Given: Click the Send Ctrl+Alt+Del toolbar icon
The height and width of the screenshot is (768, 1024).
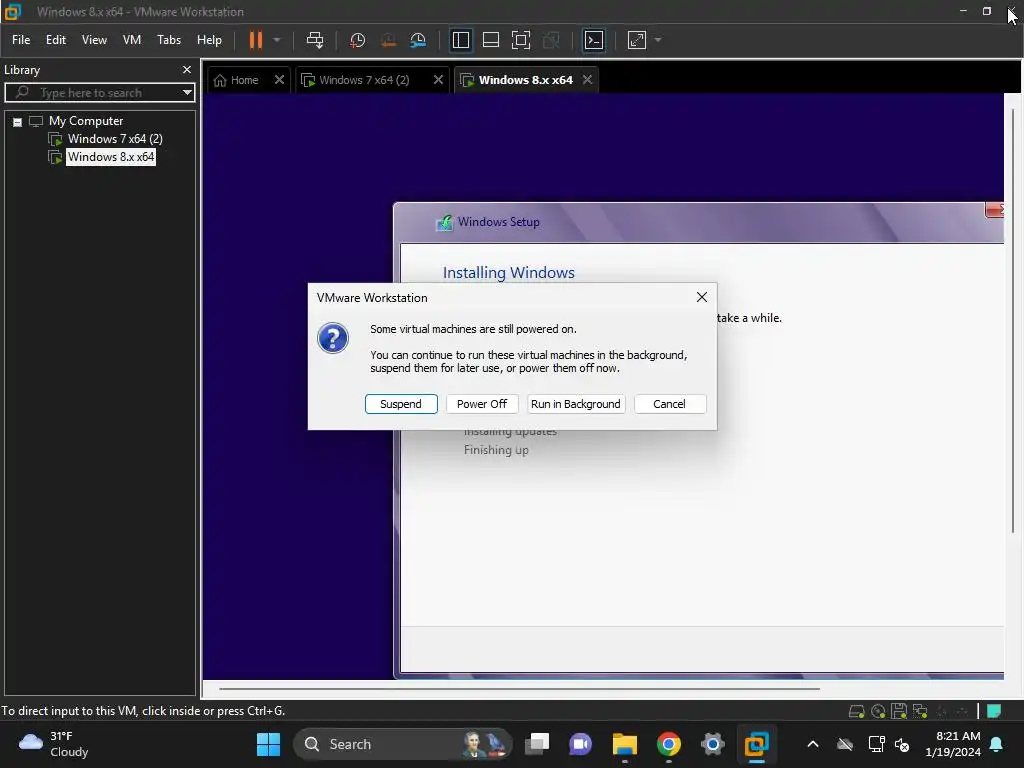Looking at the screenshot, I should pyautogui.click(x=315, y=40).
